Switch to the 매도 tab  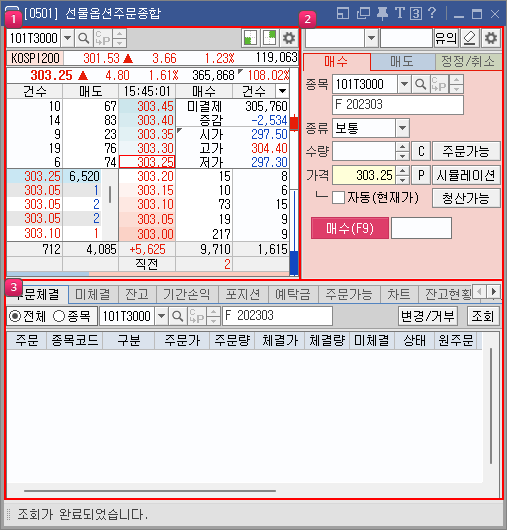(402, 62)
